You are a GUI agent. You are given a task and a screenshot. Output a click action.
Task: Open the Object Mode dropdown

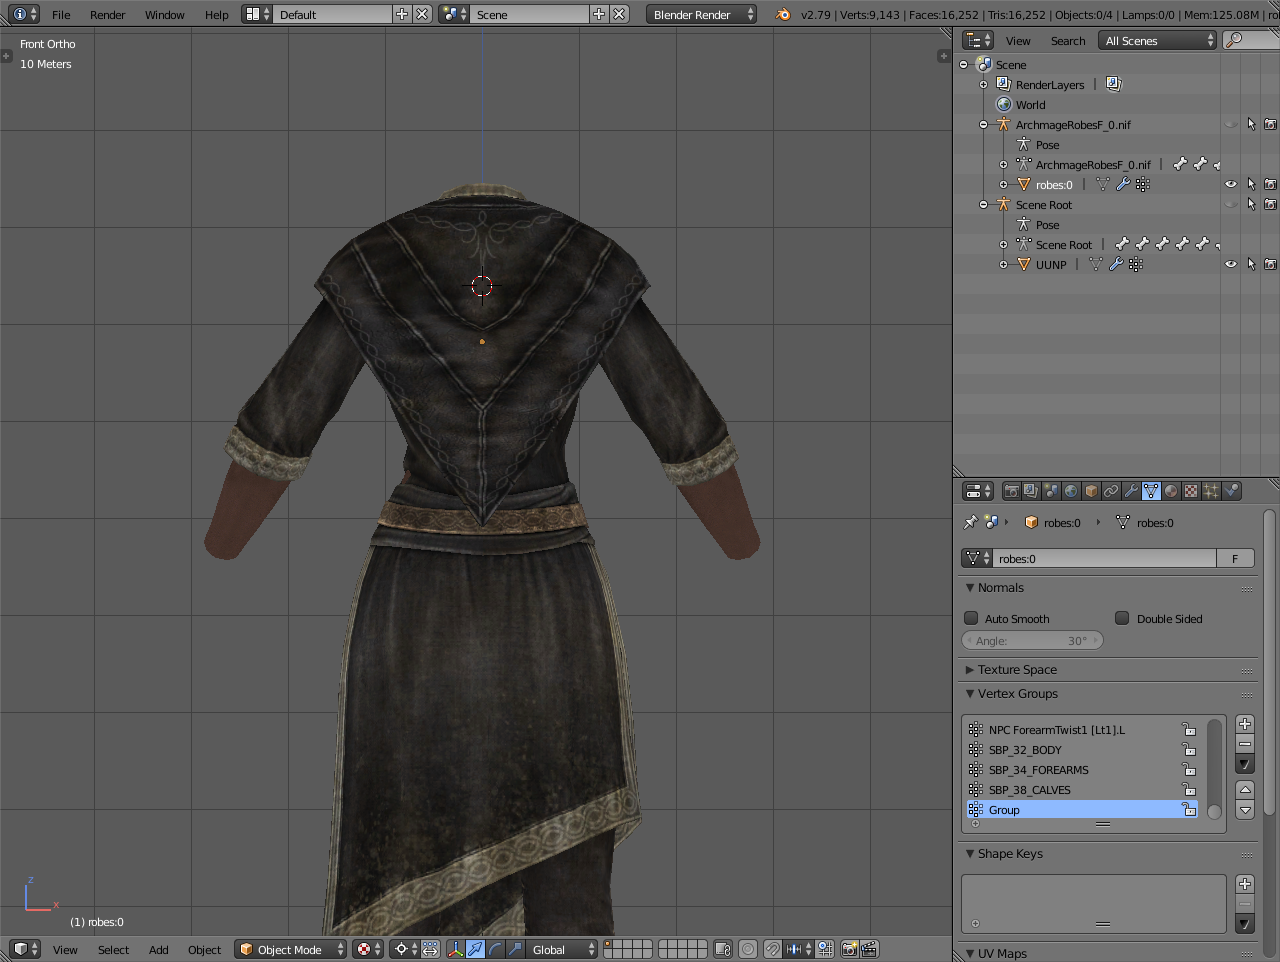291,949
